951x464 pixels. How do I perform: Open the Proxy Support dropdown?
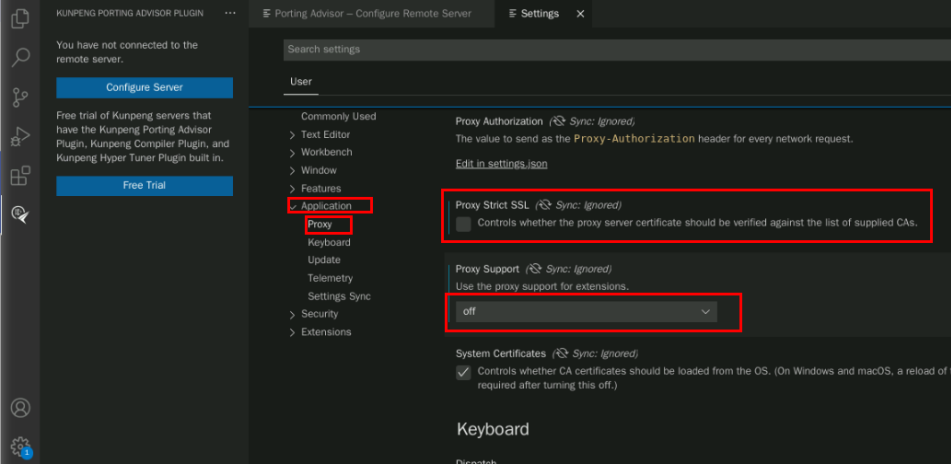(587, 312)
